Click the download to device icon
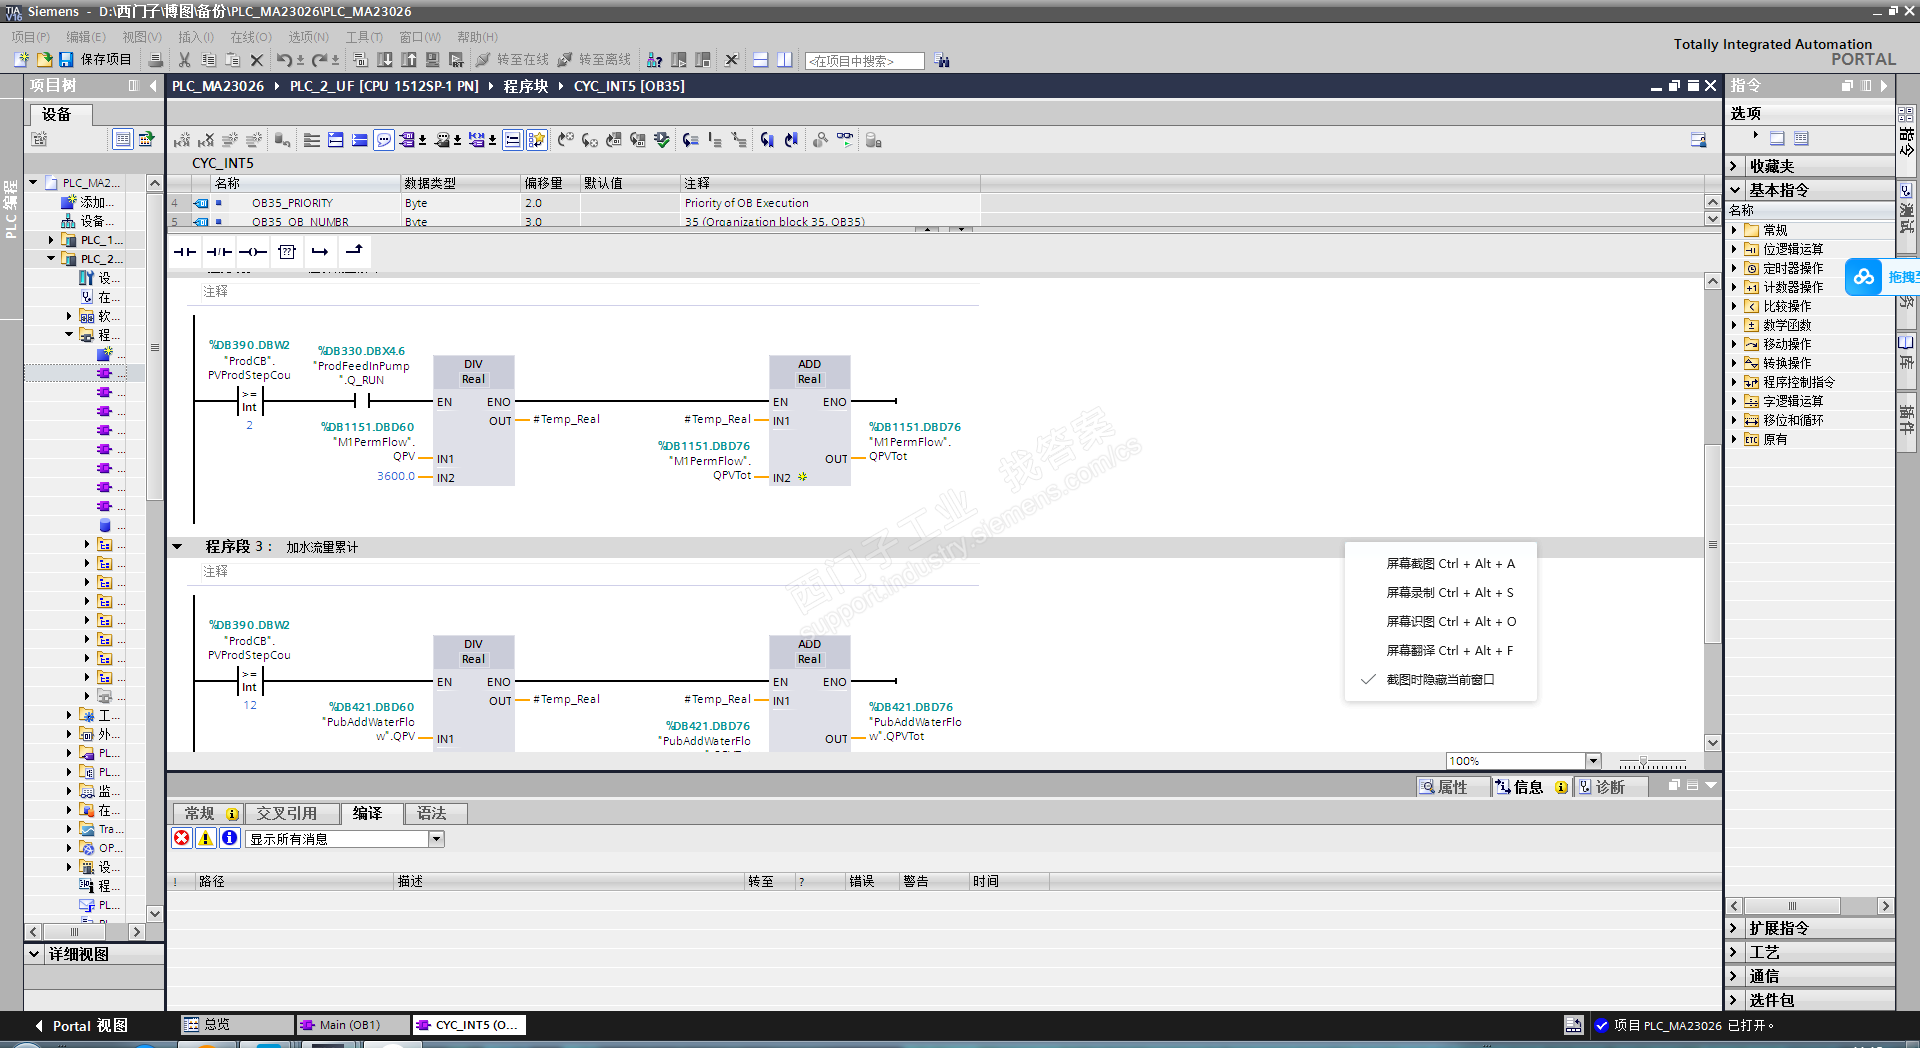 click(385, 60)
